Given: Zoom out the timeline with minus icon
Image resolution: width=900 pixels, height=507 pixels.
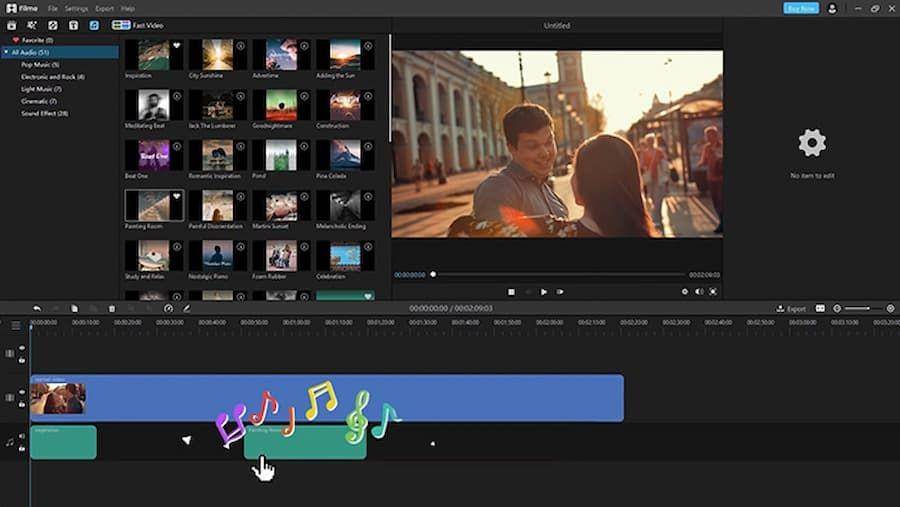Looking at the screenshot, I should tap(837, 308).
